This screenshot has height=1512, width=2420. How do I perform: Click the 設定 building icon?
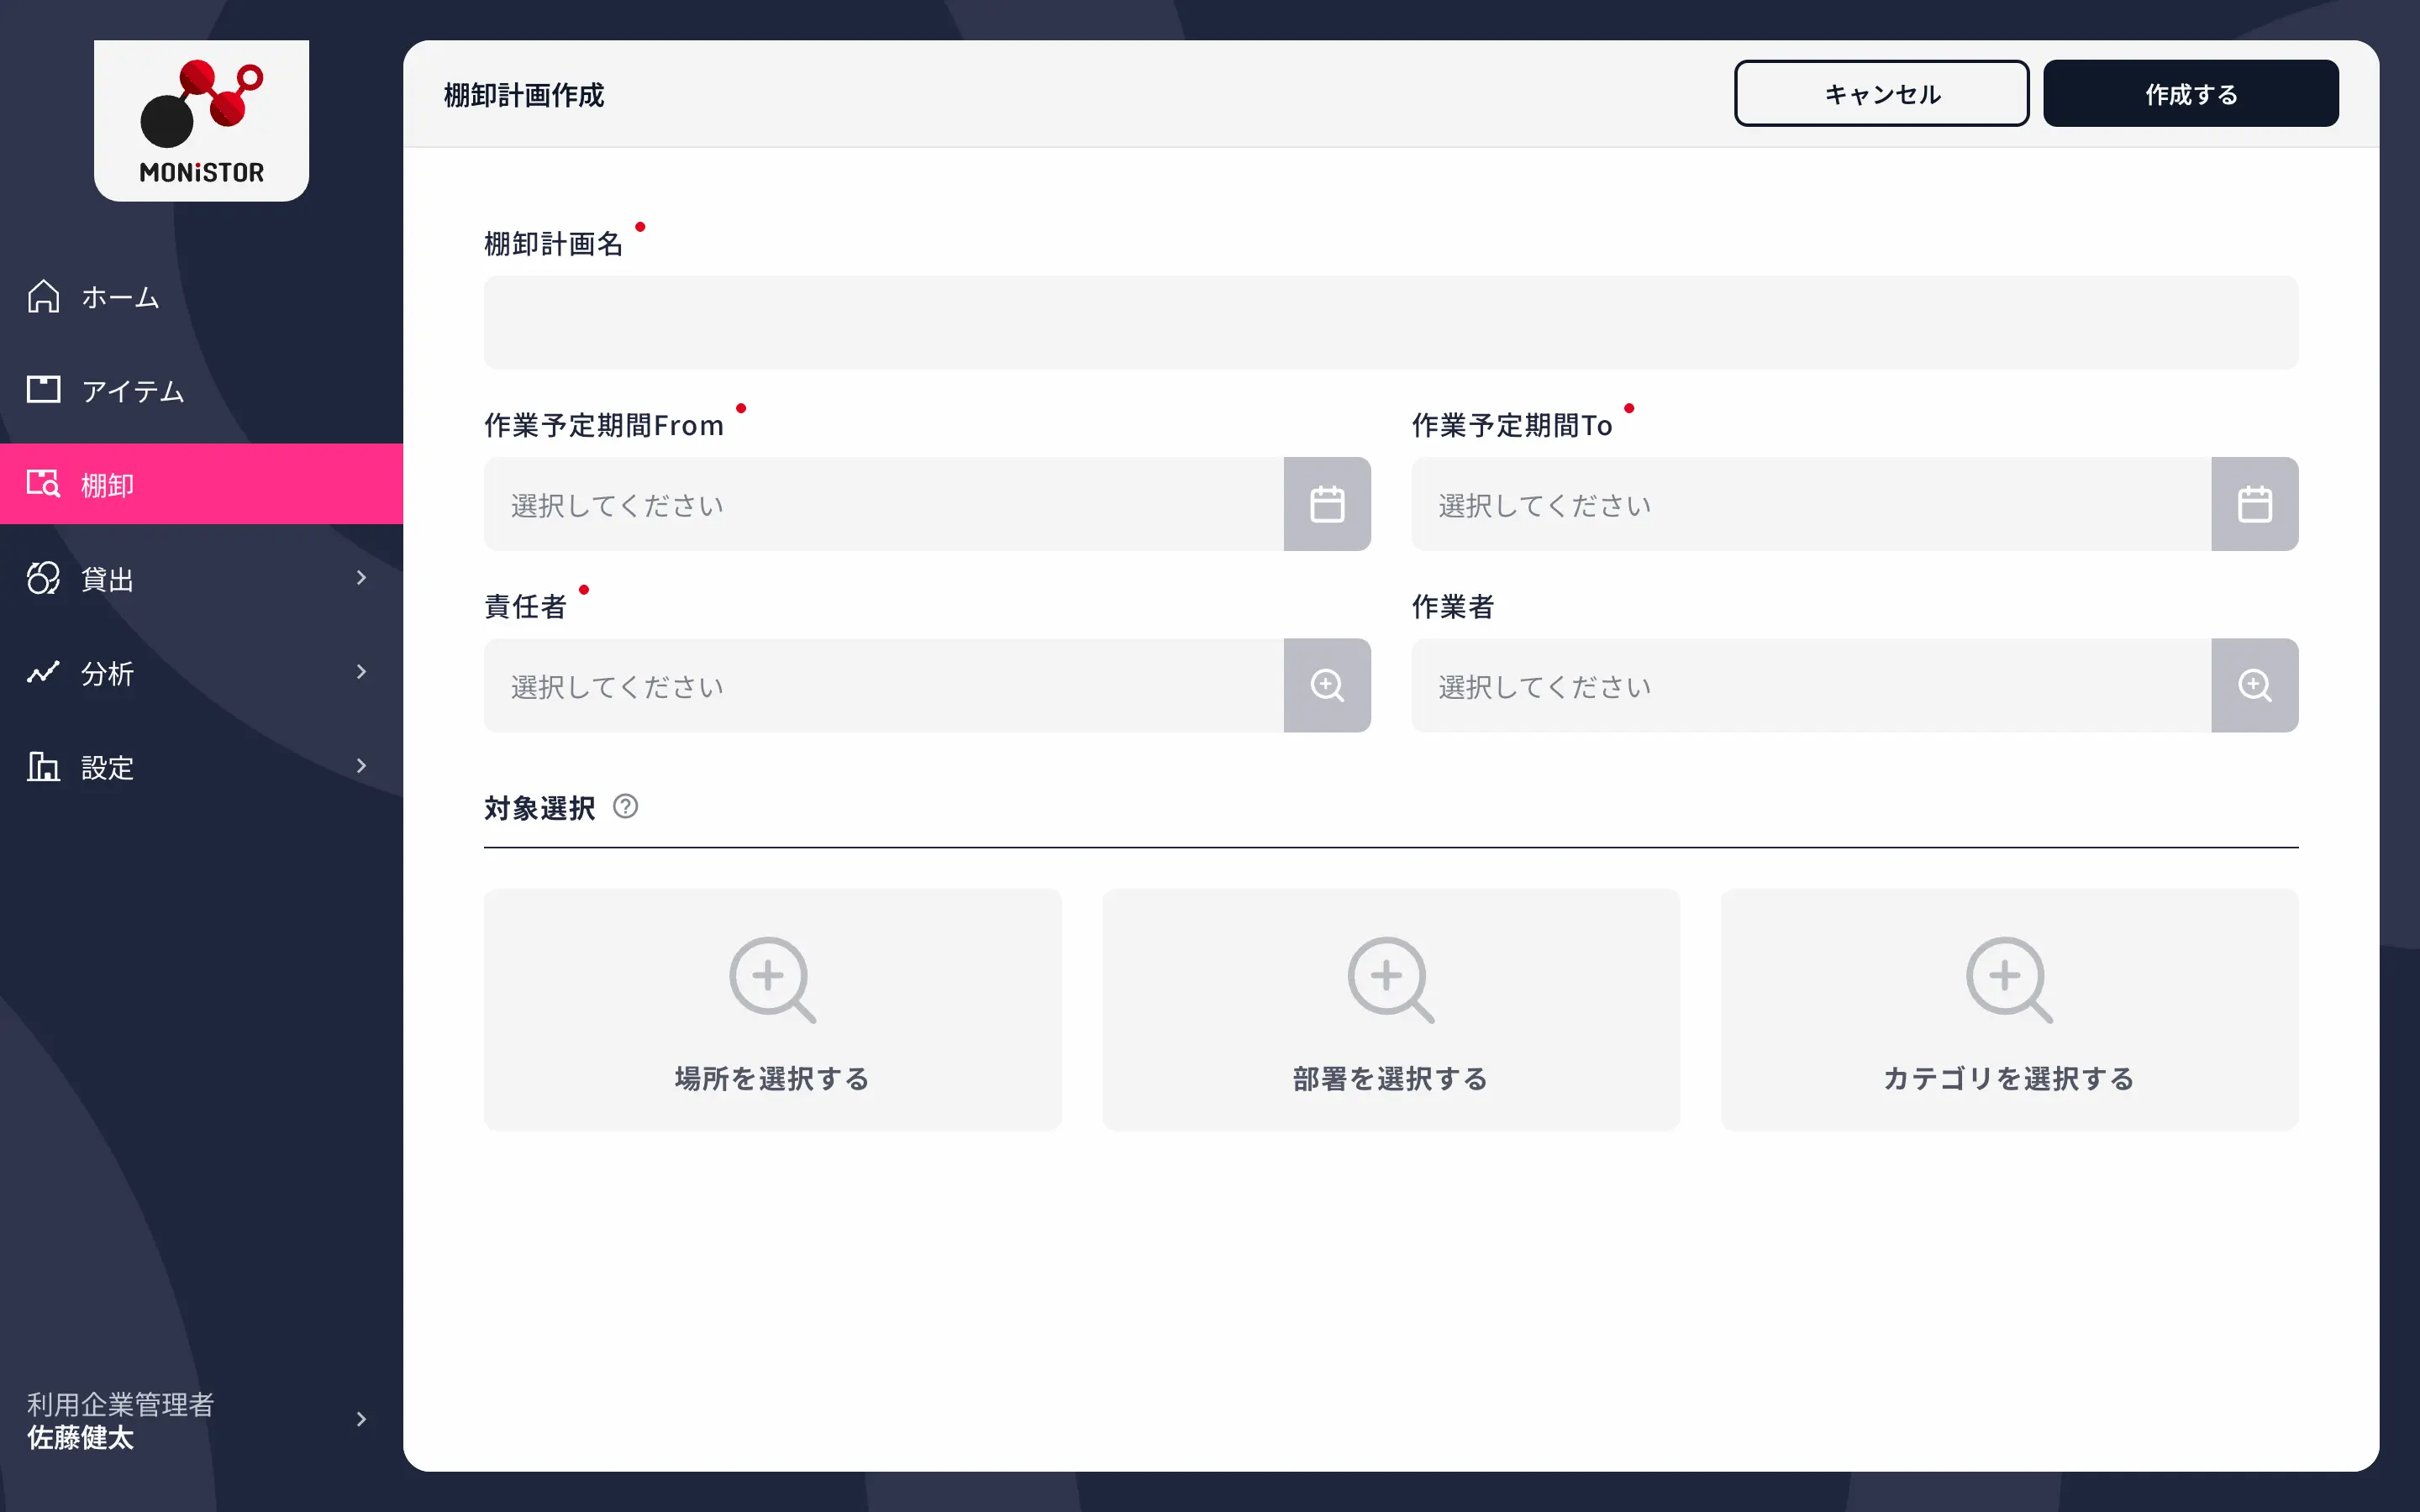tap(43, 766)
